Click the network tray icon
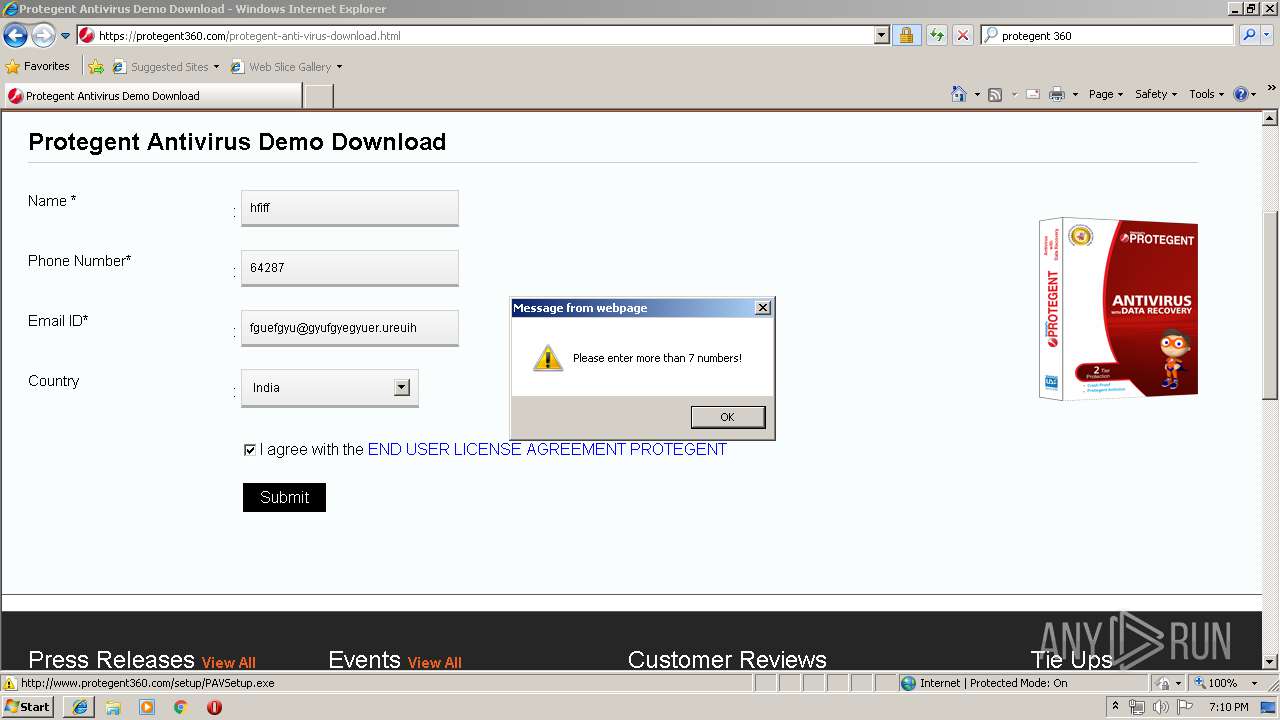 (x=1137, y=707)
